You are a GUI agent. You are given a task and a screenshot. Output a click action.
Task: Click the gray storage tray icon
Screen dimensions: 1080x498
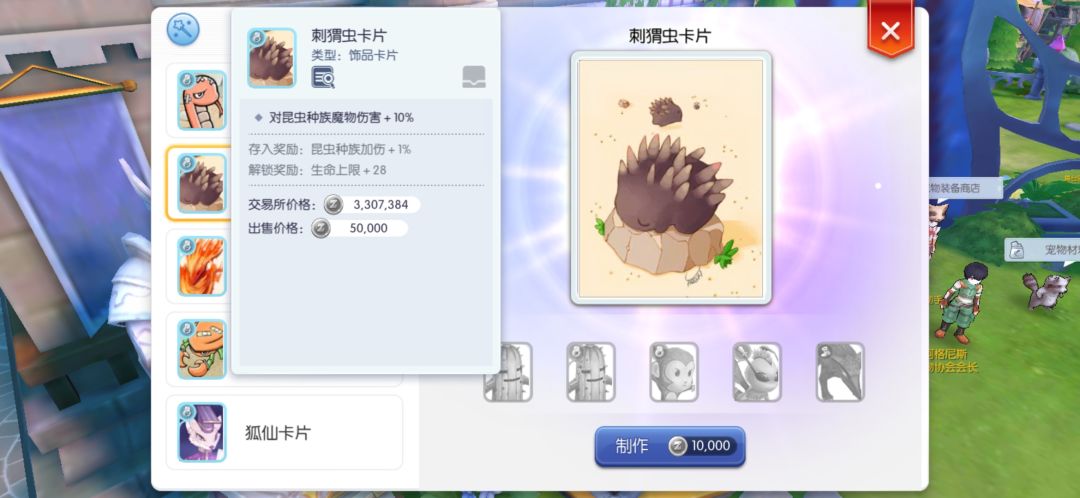[x=474, y=77]
